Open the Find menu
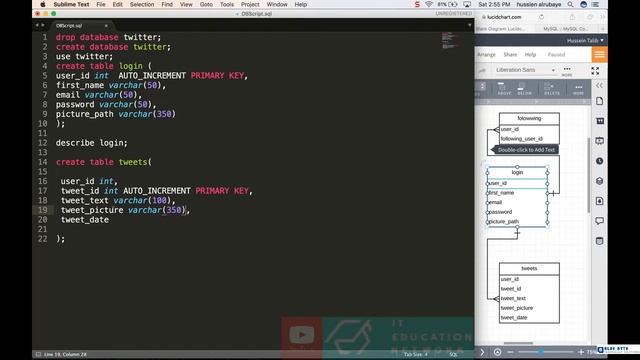640x360 pixels. point(167,4)
